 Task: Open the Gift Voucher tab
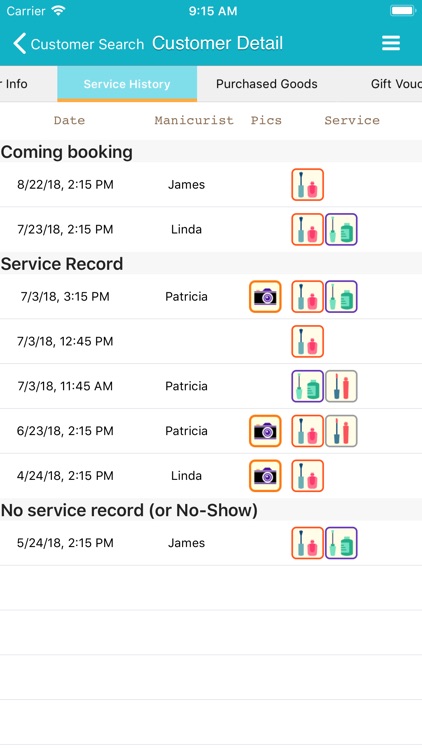tap(396, 84)
